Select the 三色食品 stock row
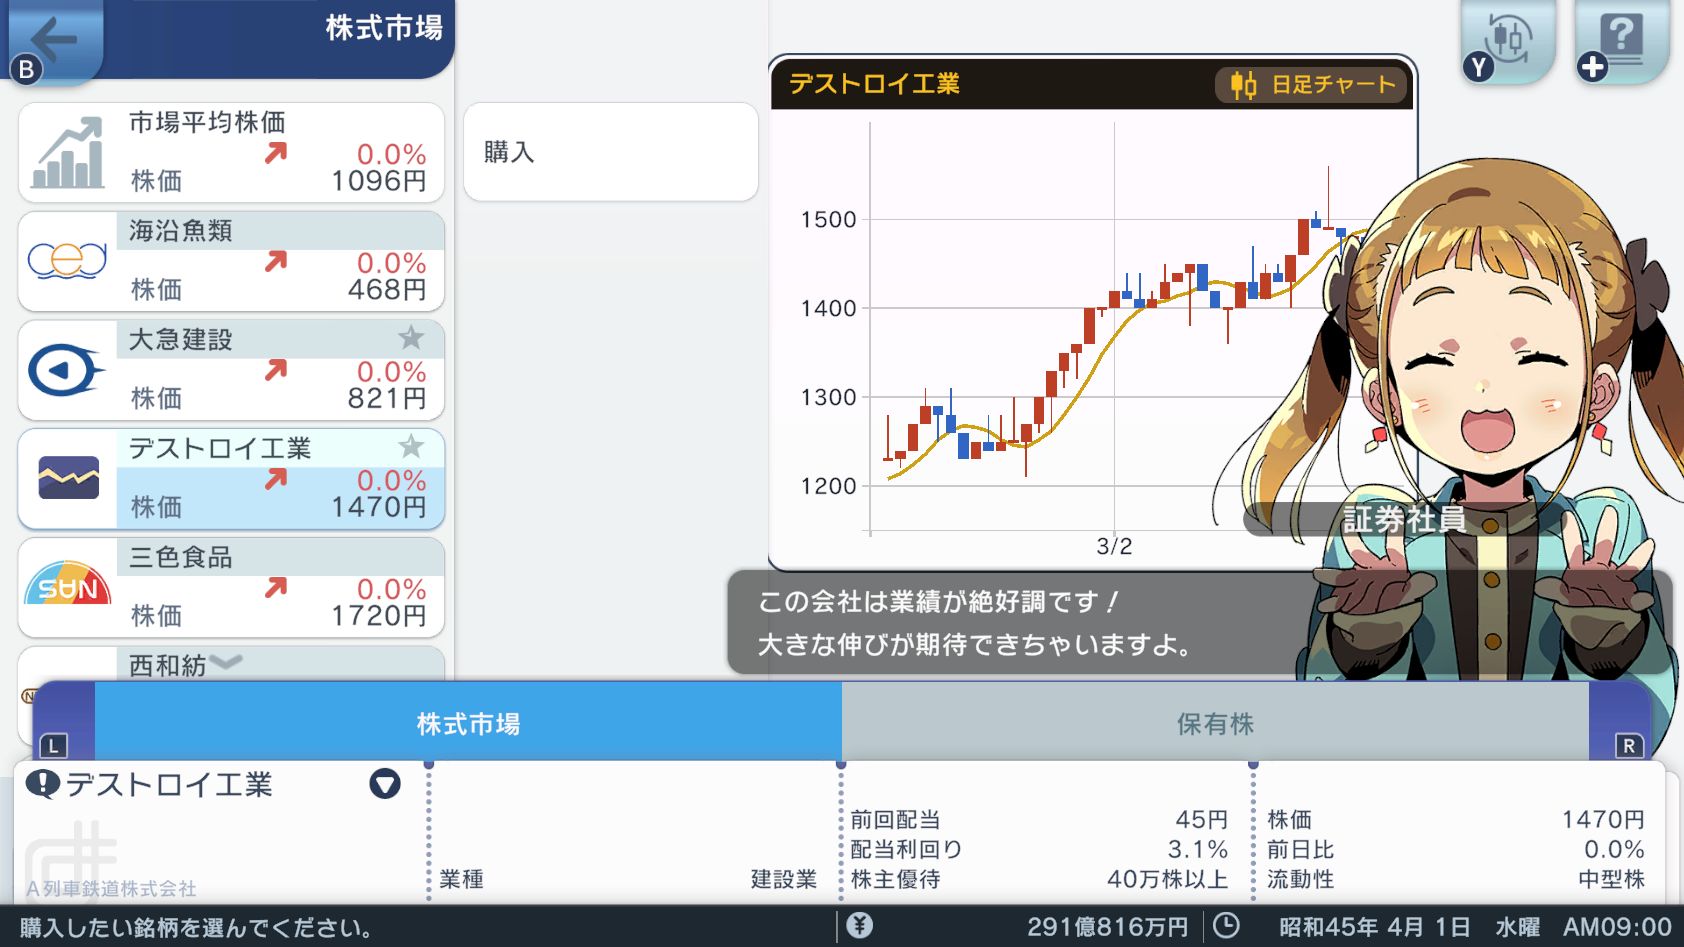This screenshot has height=947, width=1684. 280,588
